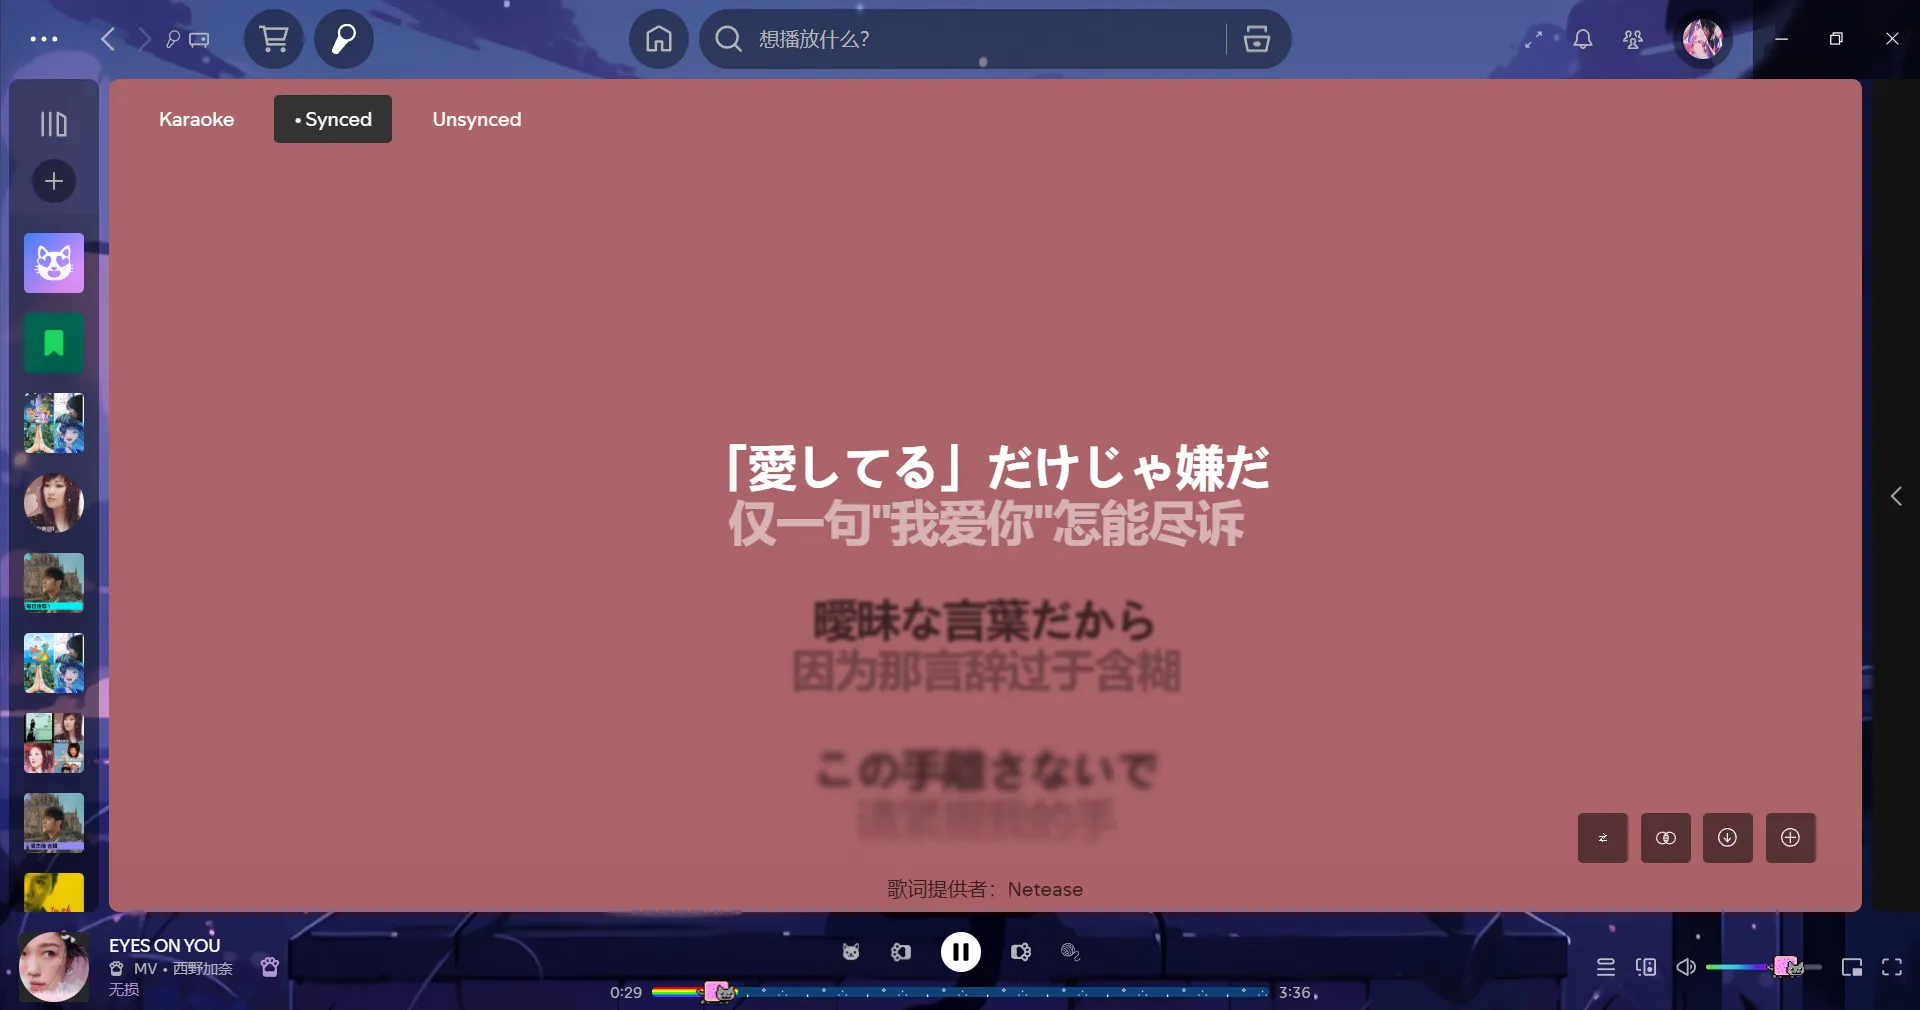Click the lyrics download button

coord(1727,838)
